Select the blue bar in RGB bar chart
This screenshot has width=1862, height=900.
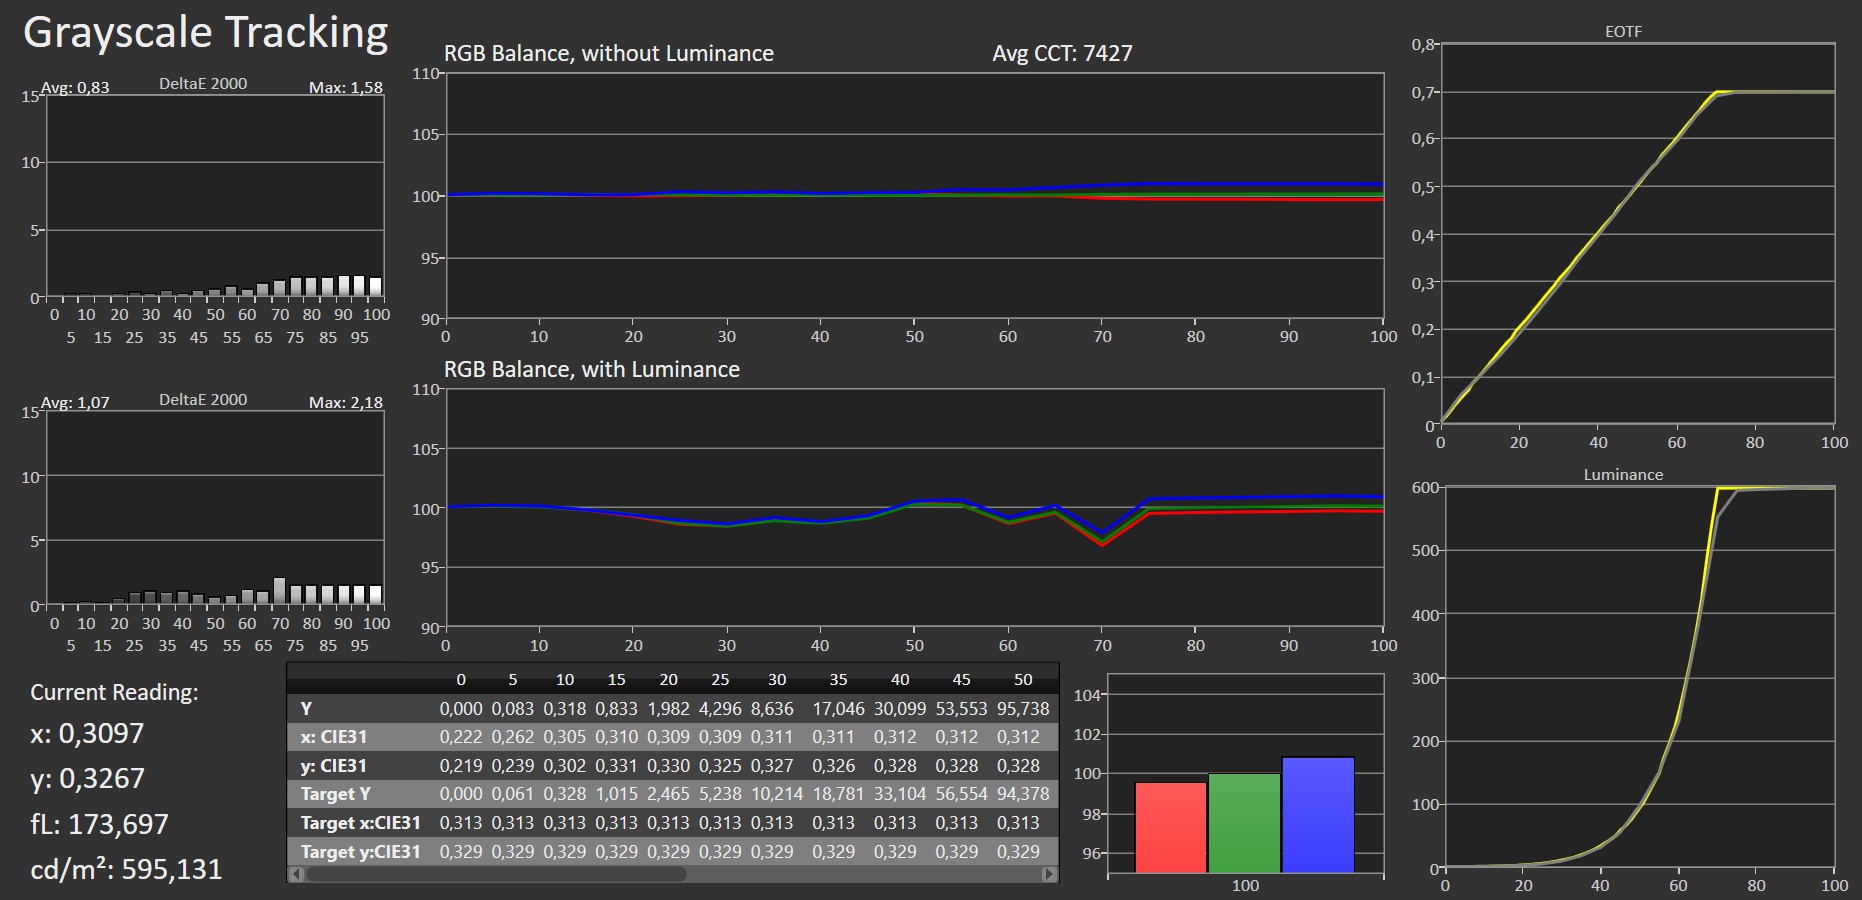coord(1317,814)
